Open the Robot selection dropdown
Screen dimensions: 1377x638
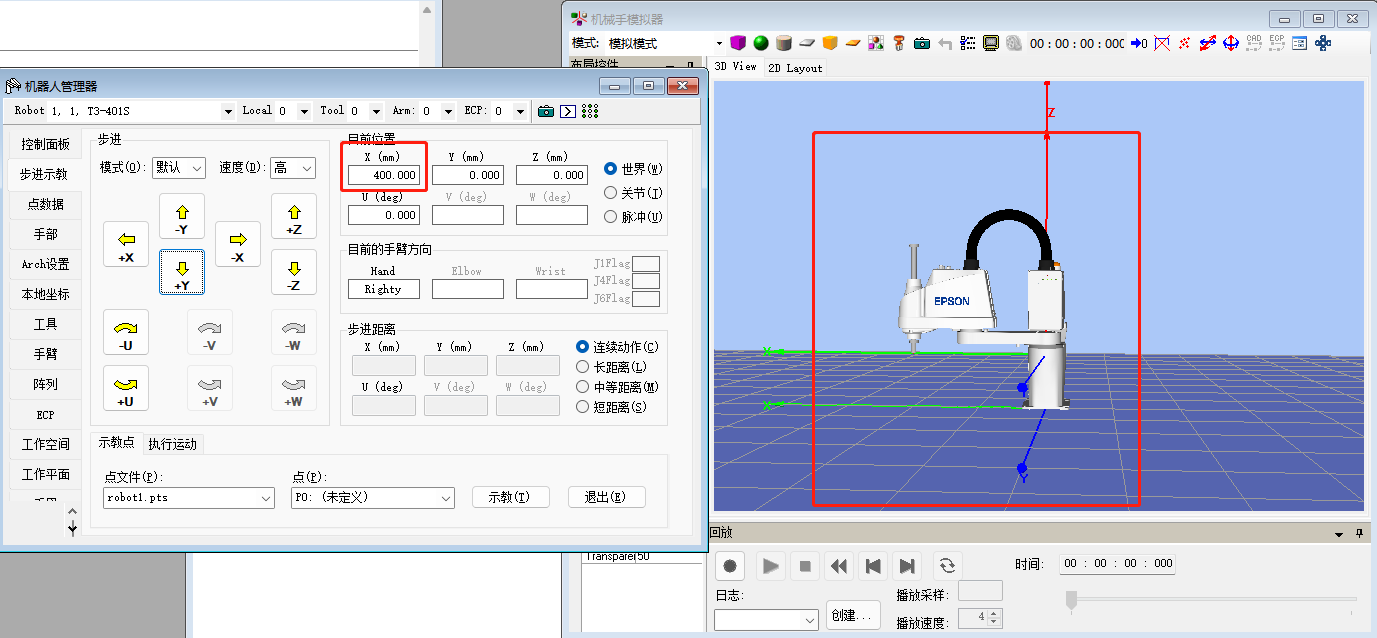click(227, 111)
